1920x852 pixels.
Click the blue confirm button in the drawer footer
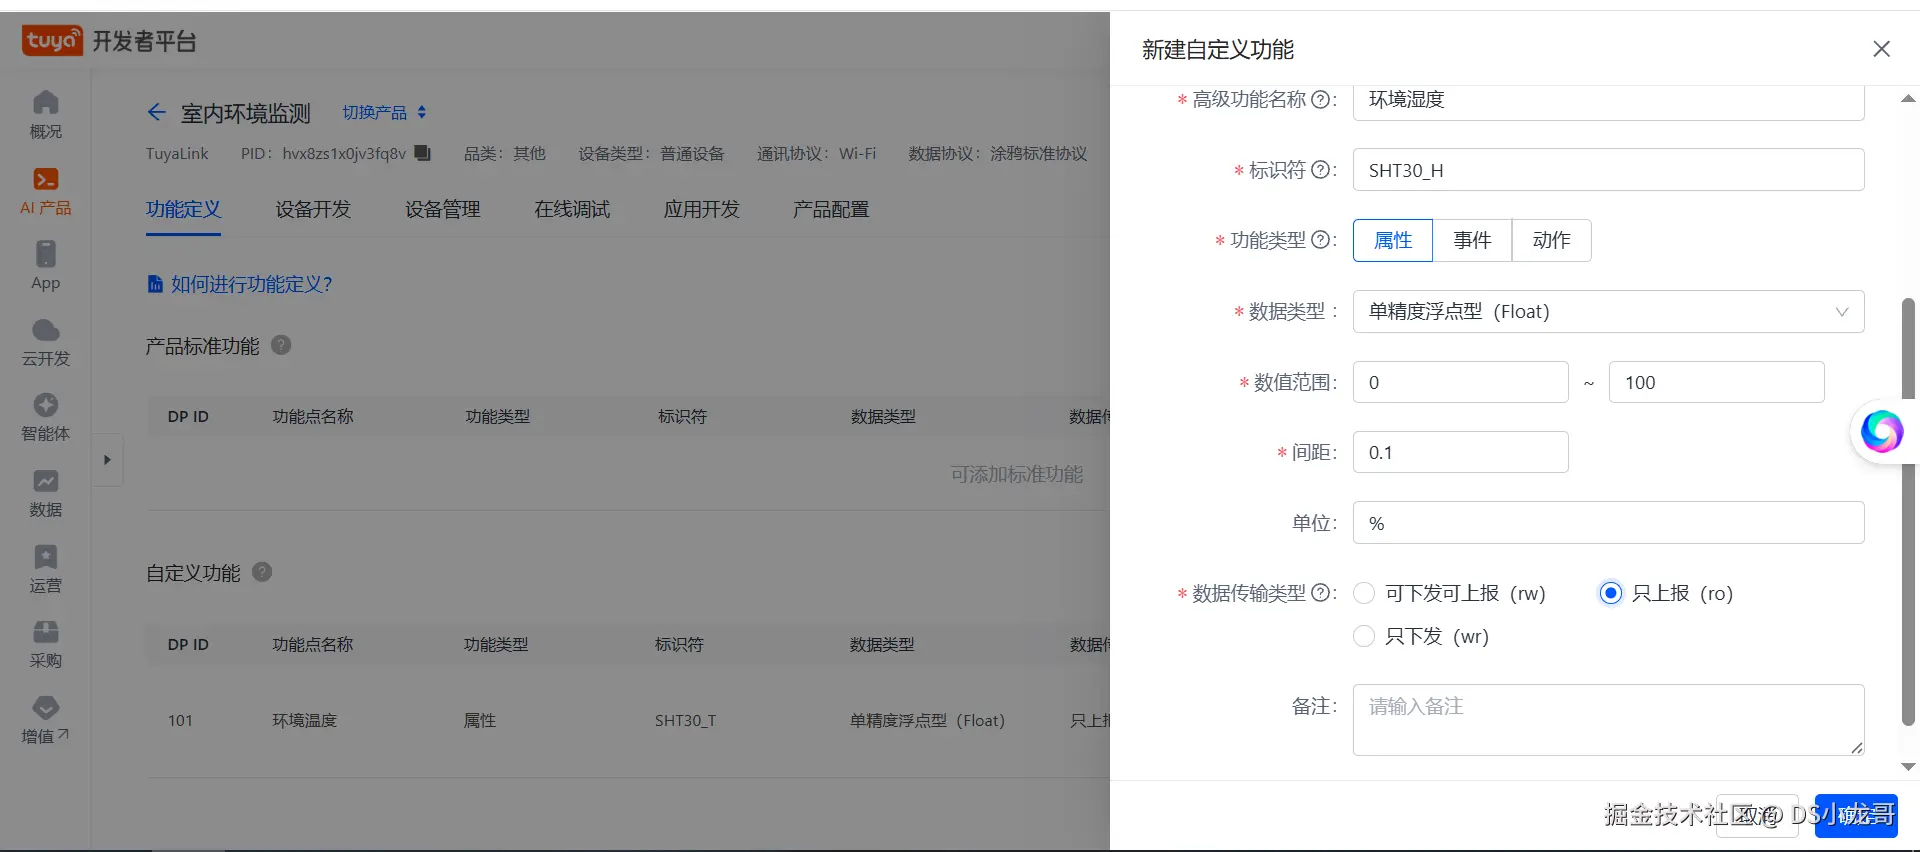(1856, 815)
